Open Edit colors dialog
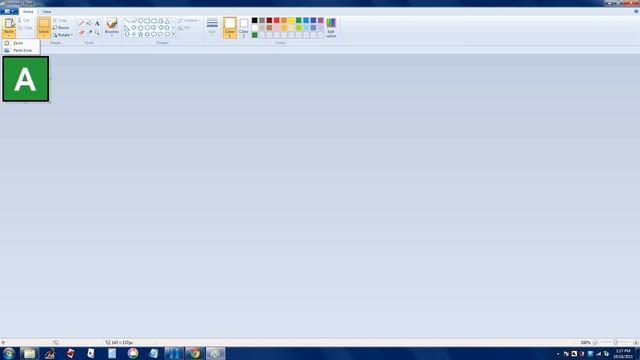640x360 pixels. pos(331,28)
